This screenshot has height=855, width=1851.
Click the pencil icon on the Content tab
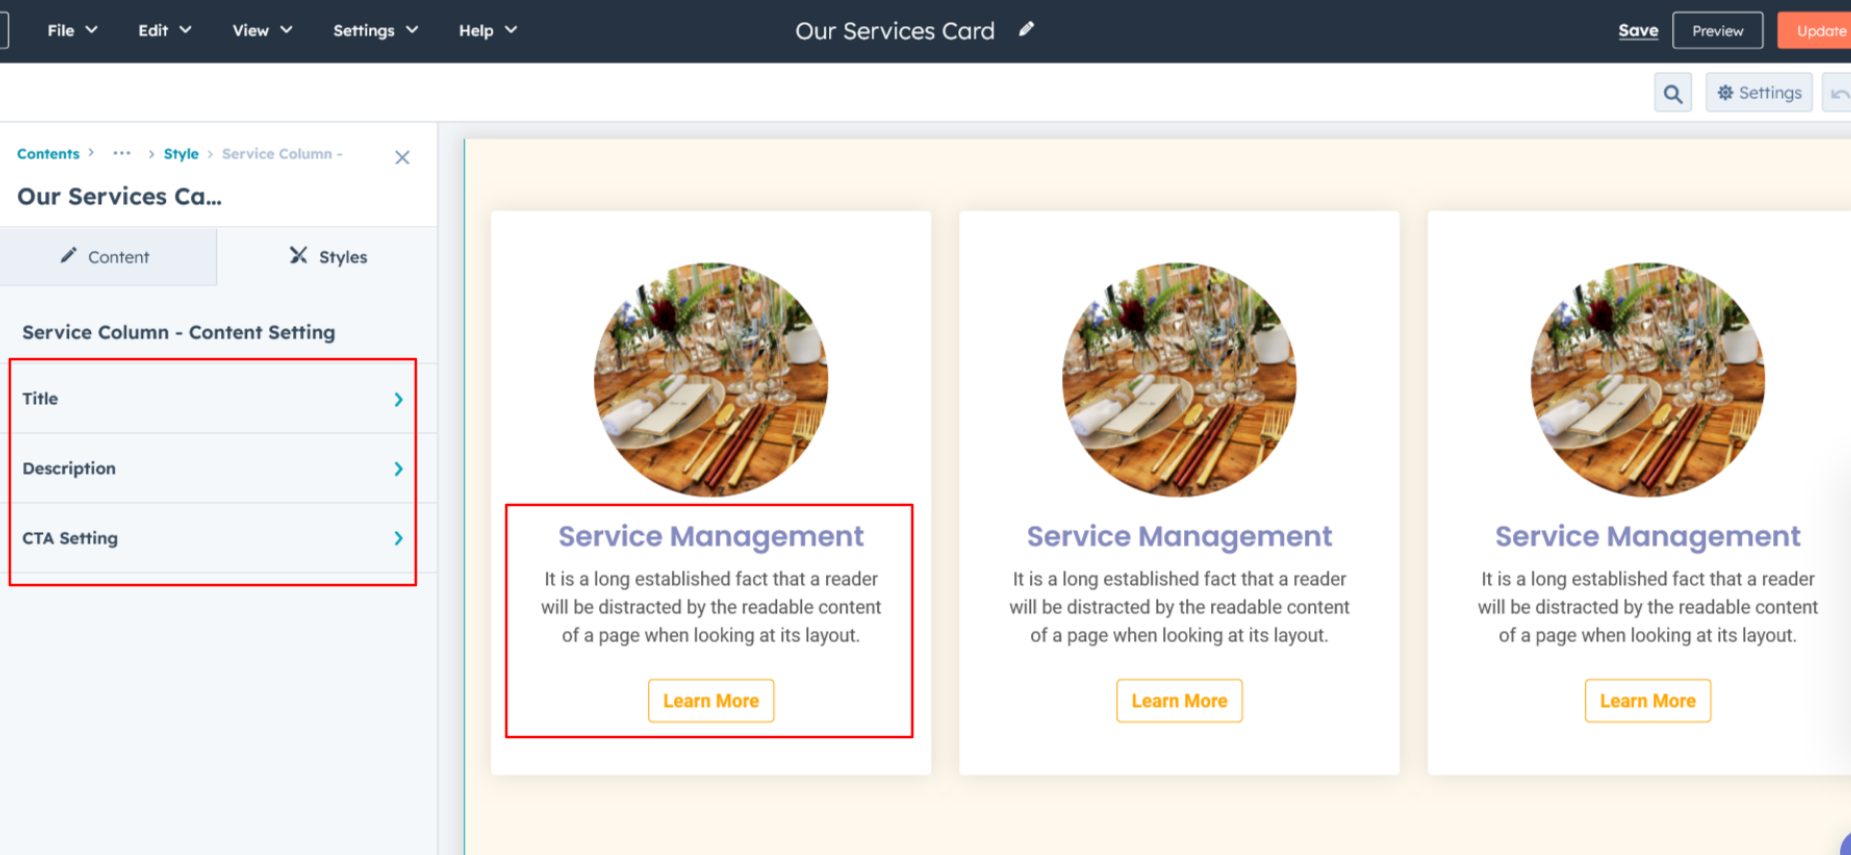[x=67, y=256]
